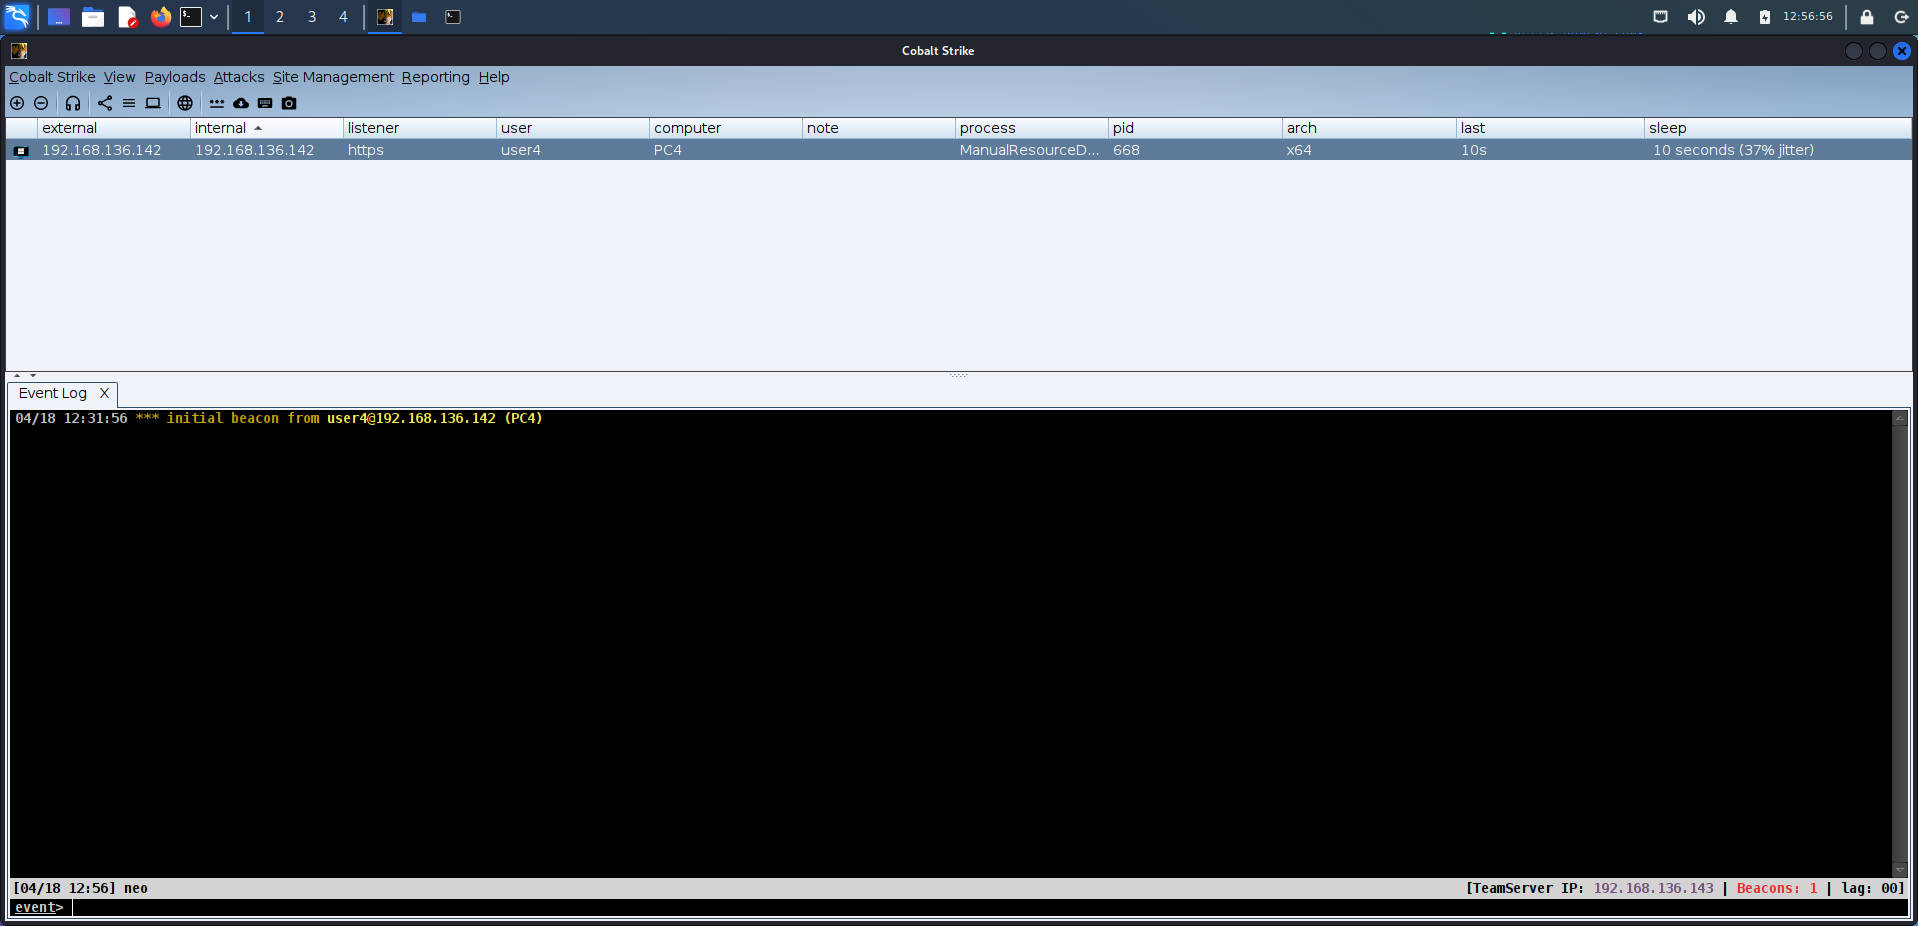Click the purple desktop icon in the panel
The height and width of the screenshot is (926, 1918).
[59, 17]
